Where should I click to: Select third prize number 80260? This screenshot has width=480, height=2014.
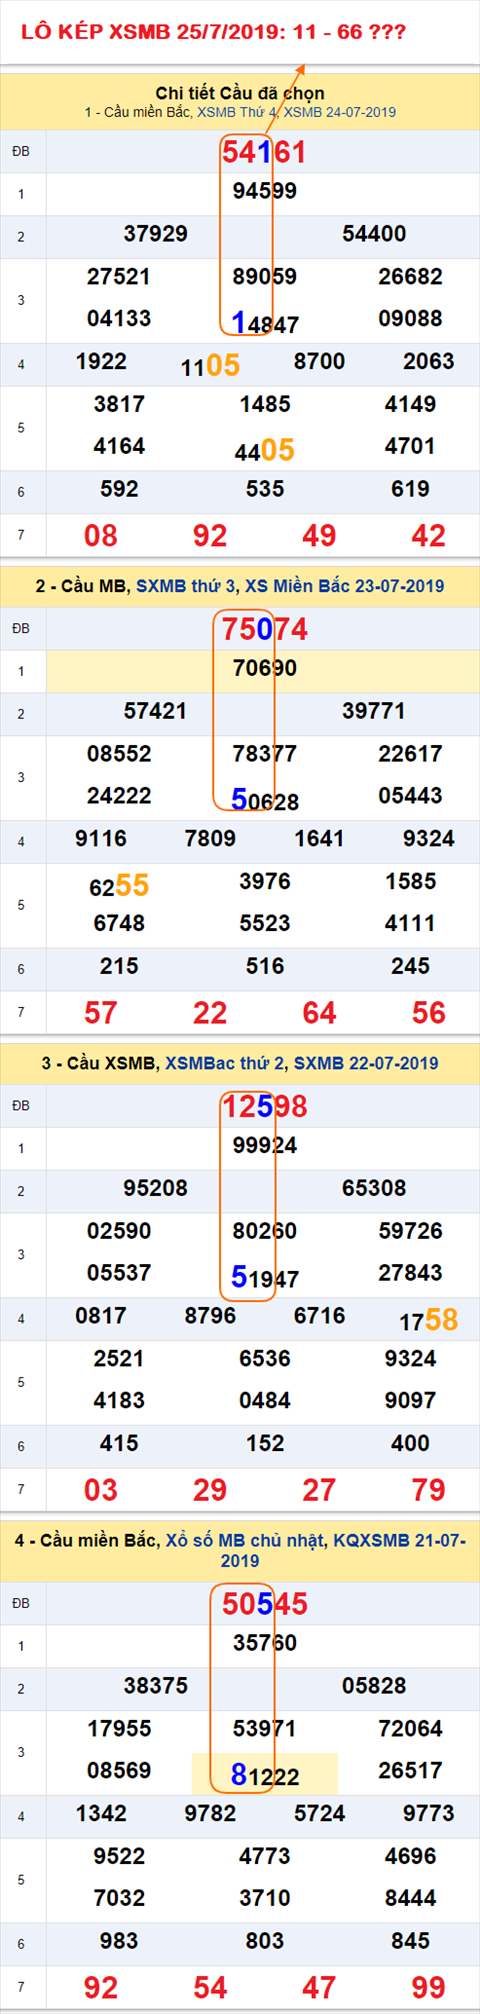[x=264, y=1231]
